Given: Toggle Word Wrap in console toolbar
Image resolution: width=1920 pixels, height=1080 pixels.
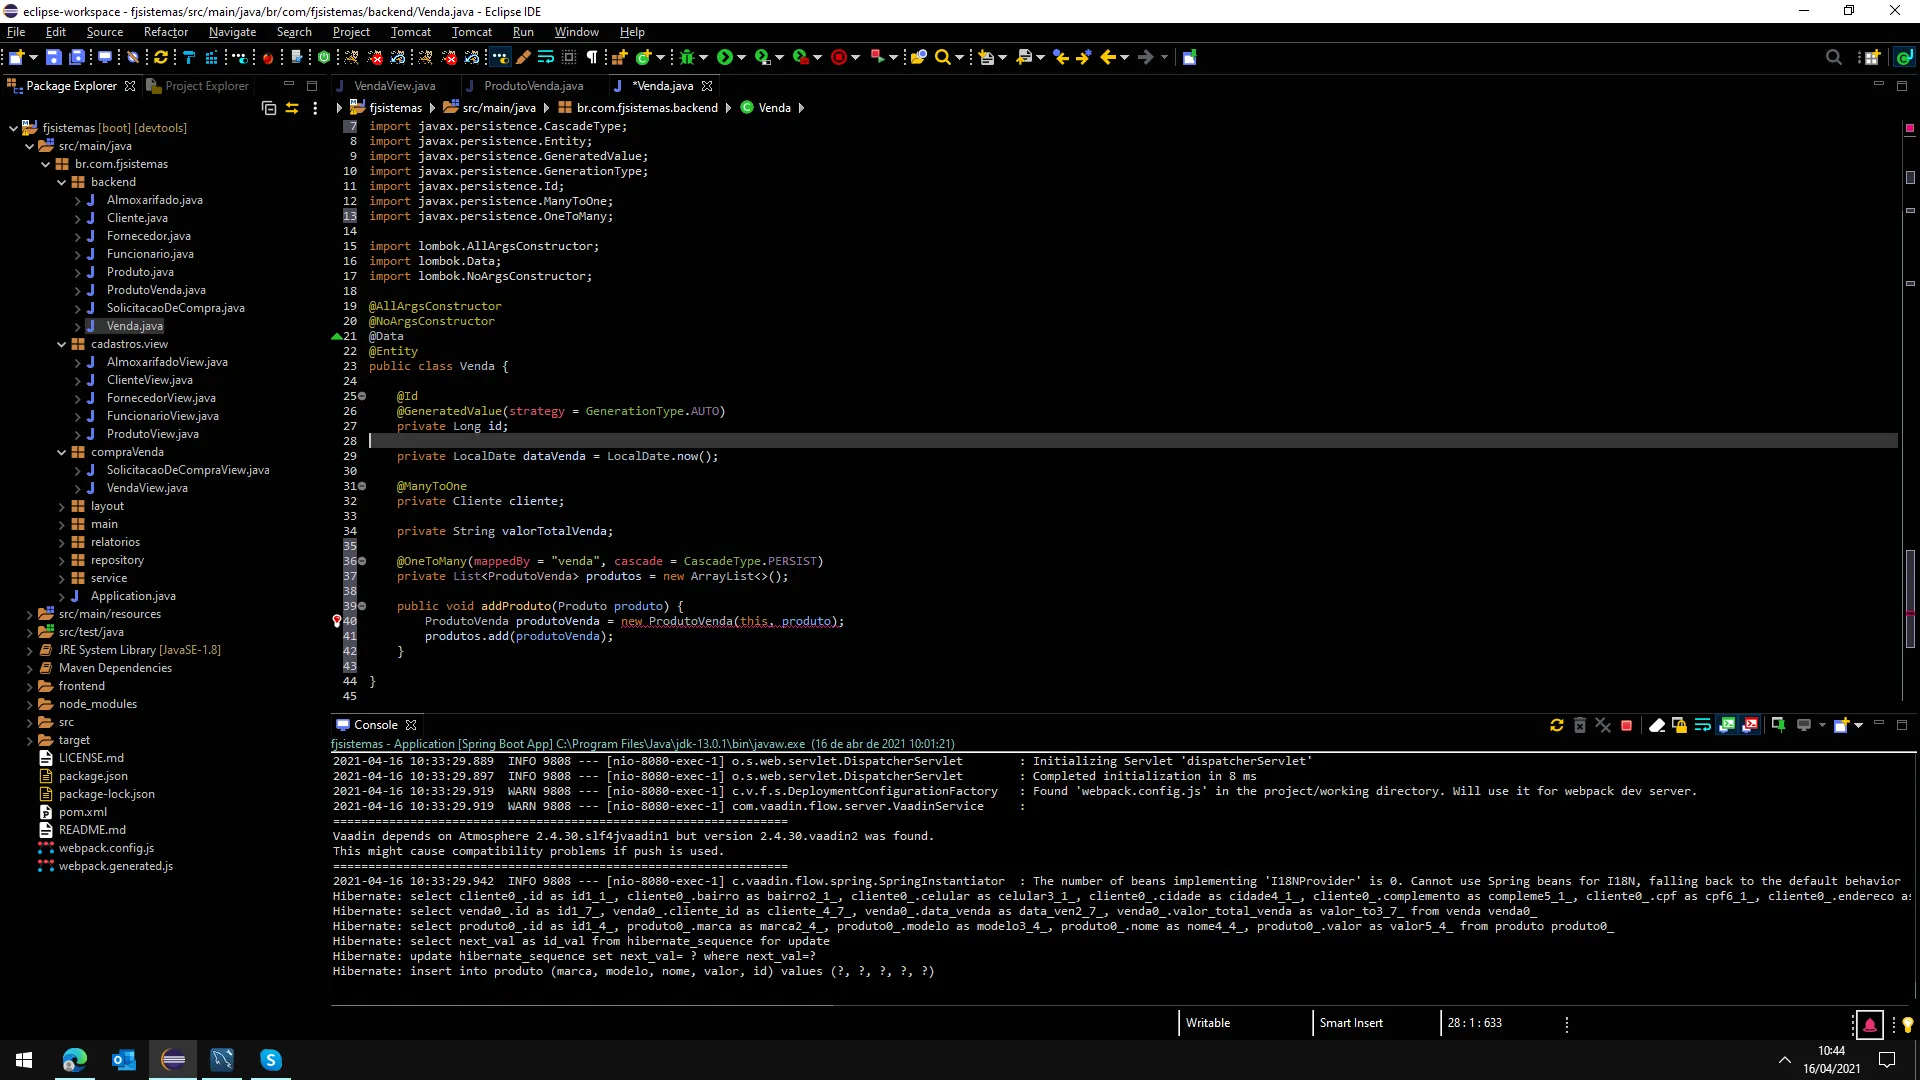Looking at the screenshot, I should click(1703, 725).
